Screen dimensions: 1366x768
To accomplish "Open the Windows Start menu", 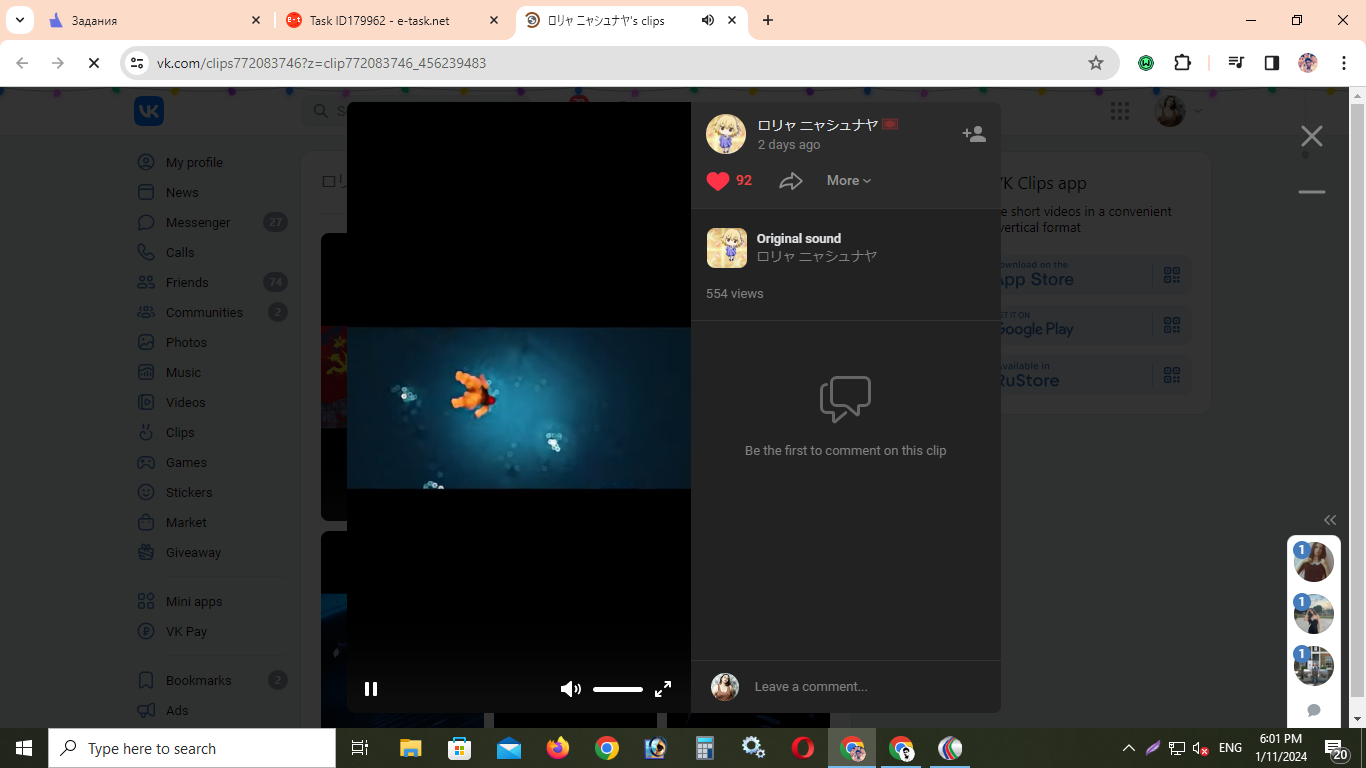I will [x=24, y=748].
